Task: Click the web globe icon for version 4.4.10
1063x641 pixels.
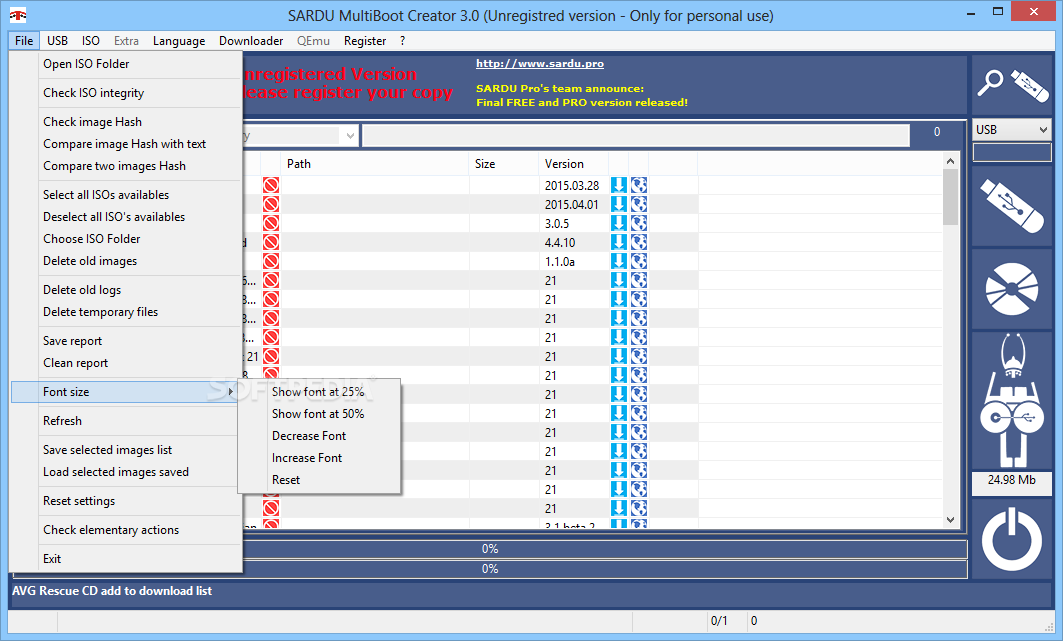Action: point(639,242)
